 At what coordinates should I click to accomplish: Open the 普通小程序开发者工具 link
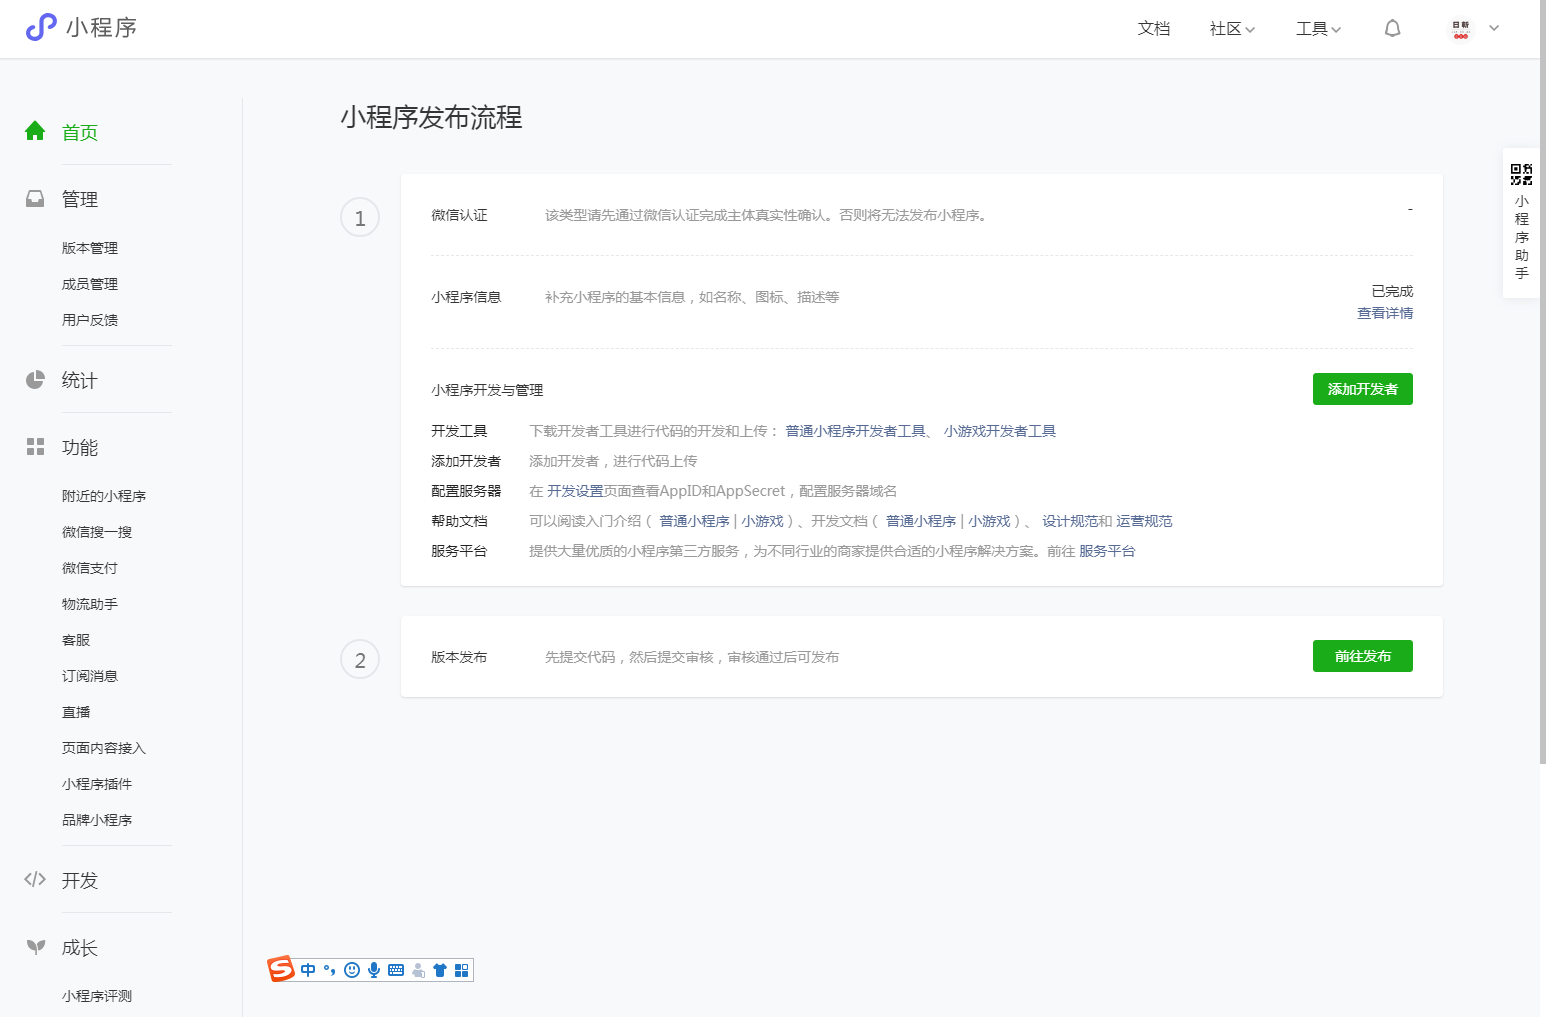pos(856,431)
